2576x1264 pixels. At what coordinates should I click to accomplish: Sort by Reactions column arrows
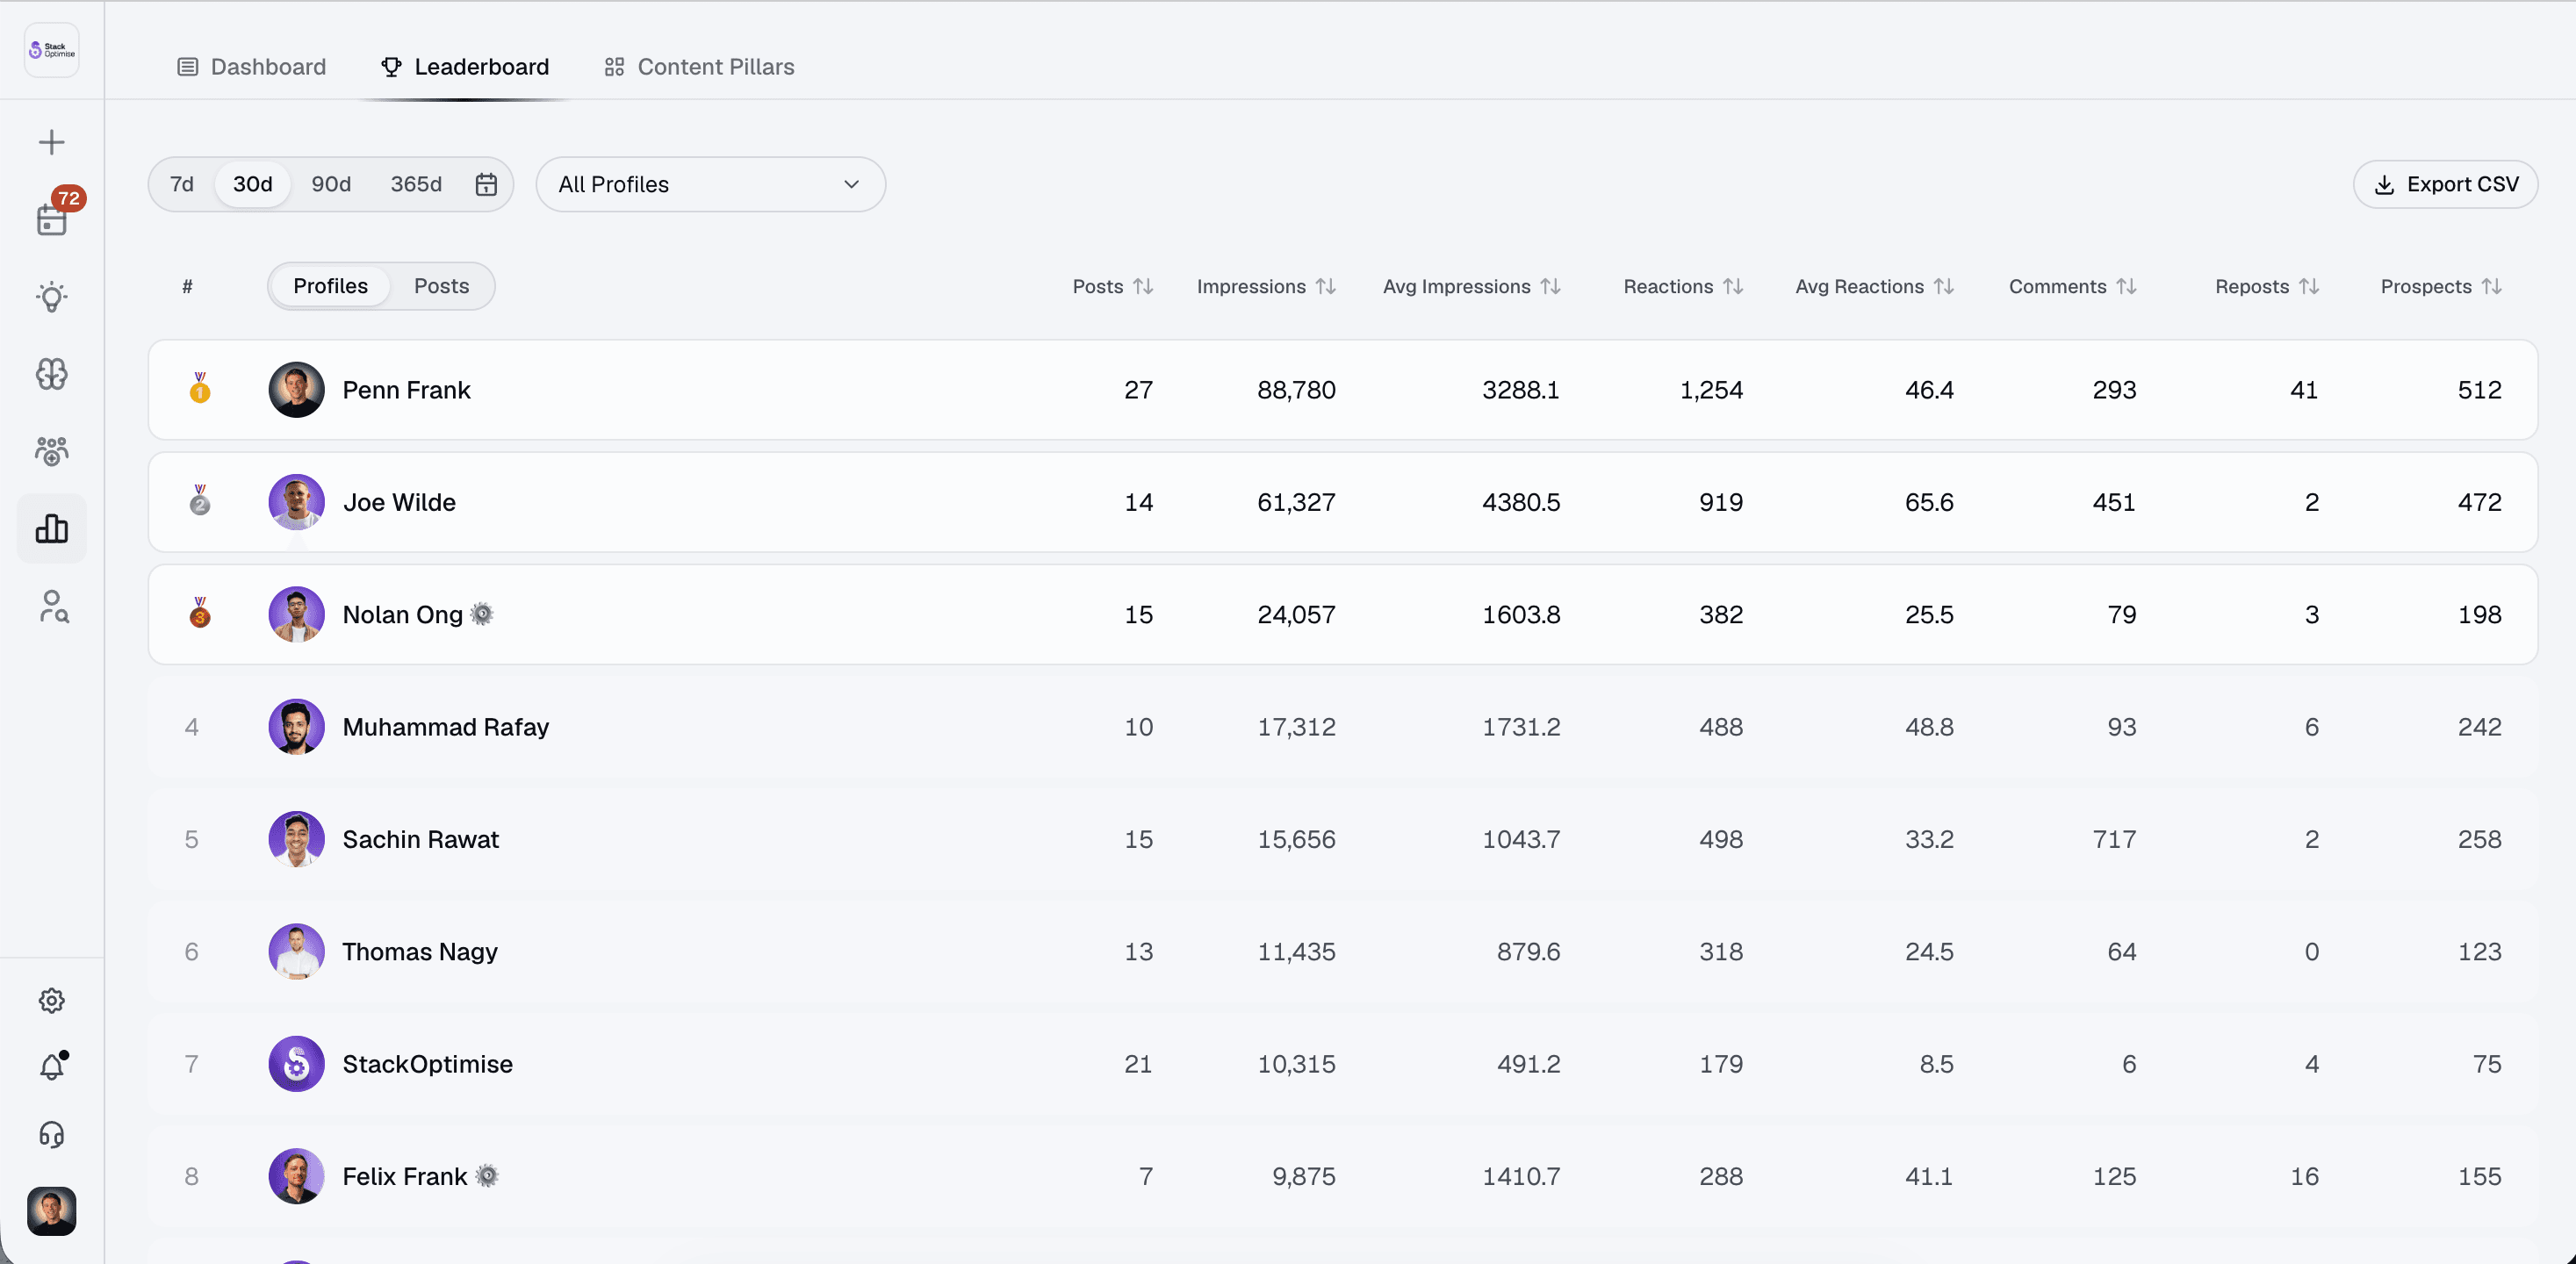pos(1733,287)
